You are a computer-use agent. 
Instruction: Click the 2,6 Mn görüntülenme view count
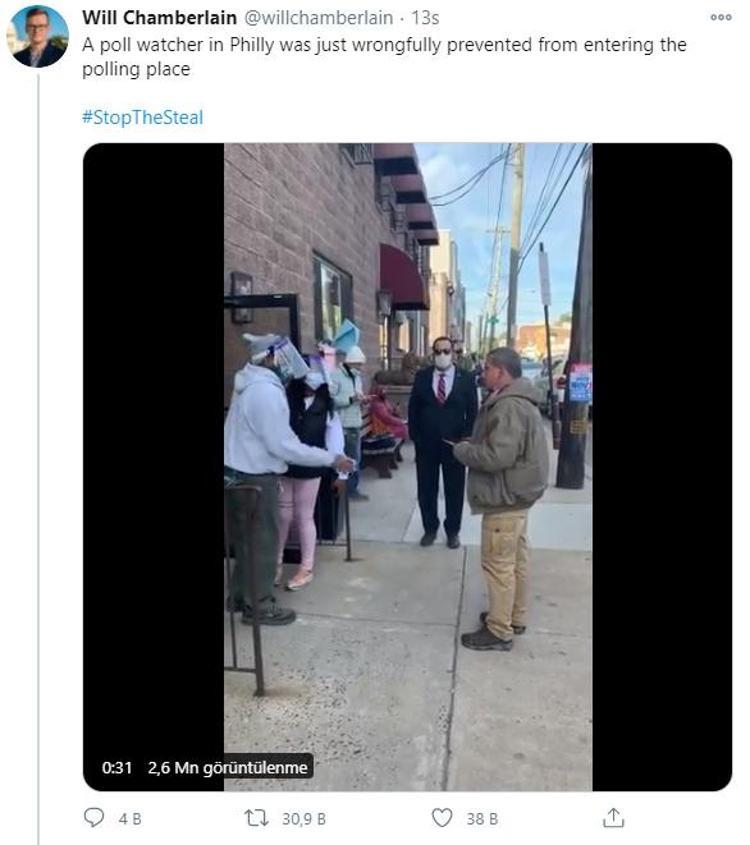point(227,767)
